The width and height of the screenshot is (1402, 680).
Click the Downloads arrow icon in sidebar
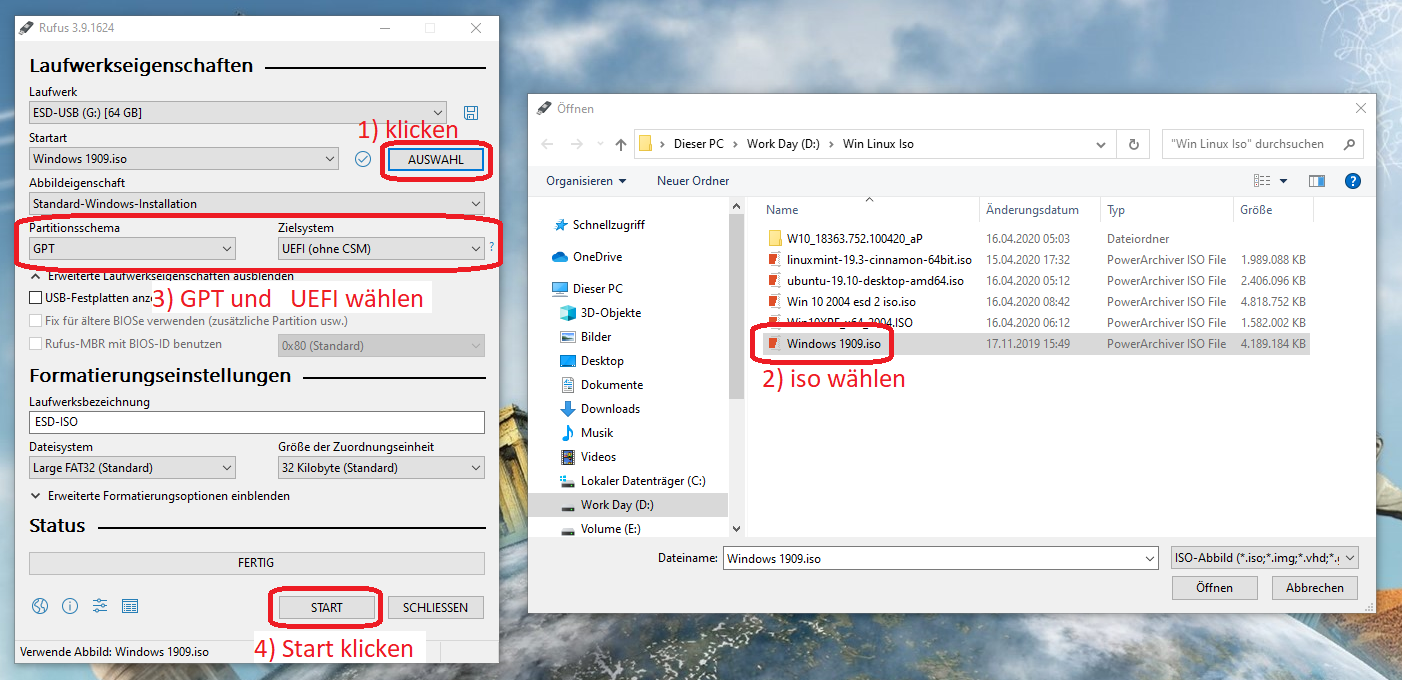[568, 409]
